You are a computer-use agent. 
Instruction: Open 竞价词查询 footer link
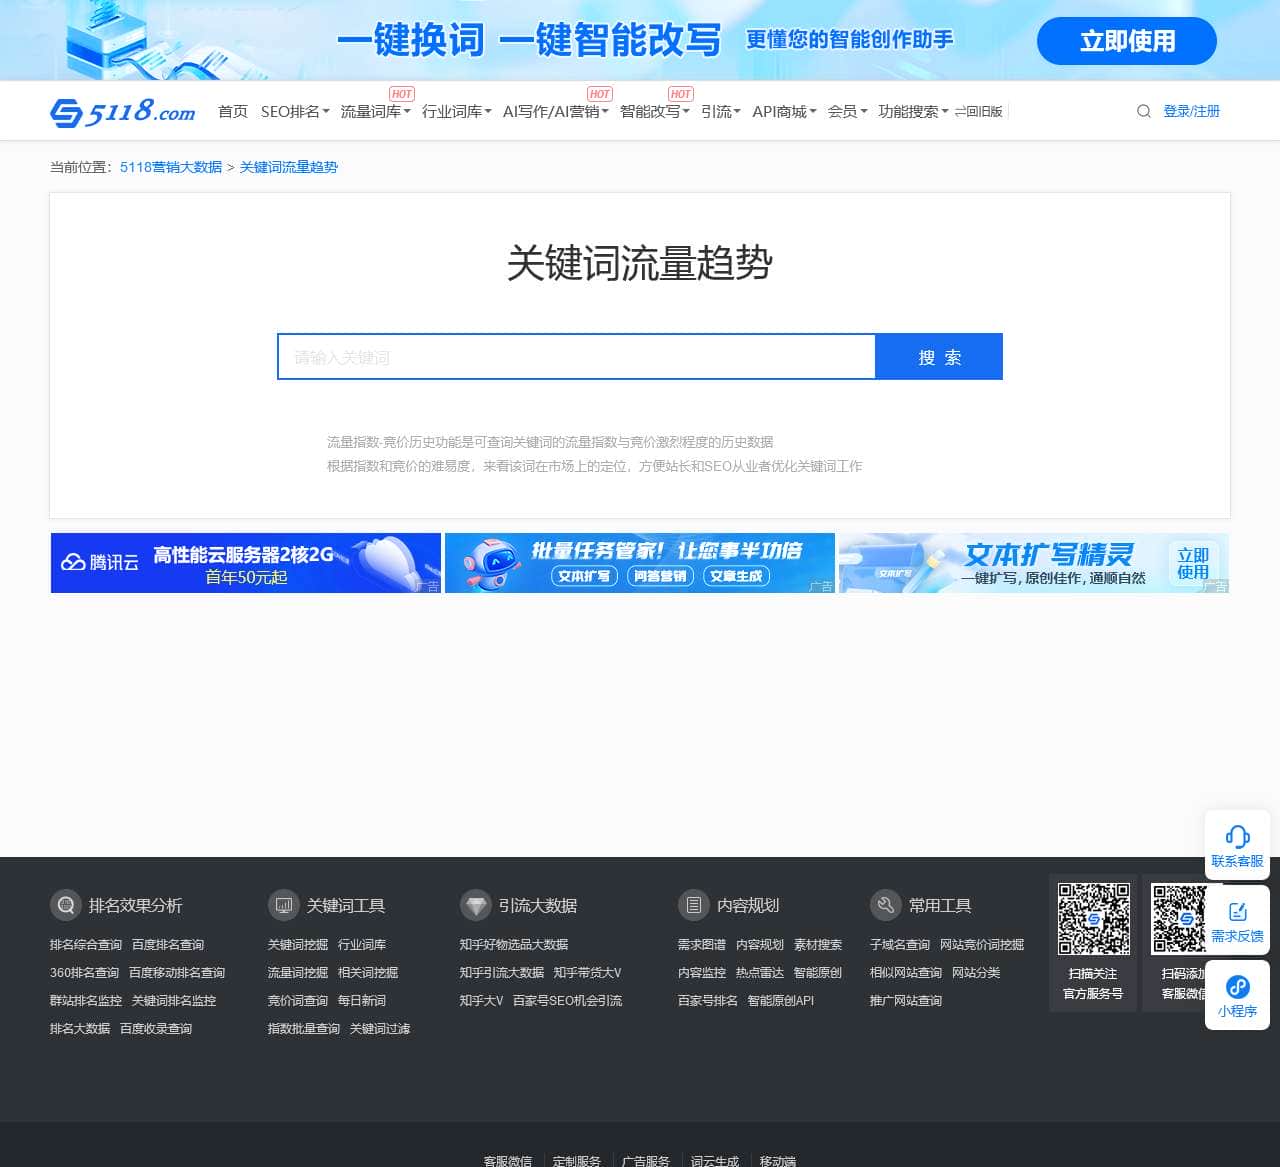[x=298, y=1001]
